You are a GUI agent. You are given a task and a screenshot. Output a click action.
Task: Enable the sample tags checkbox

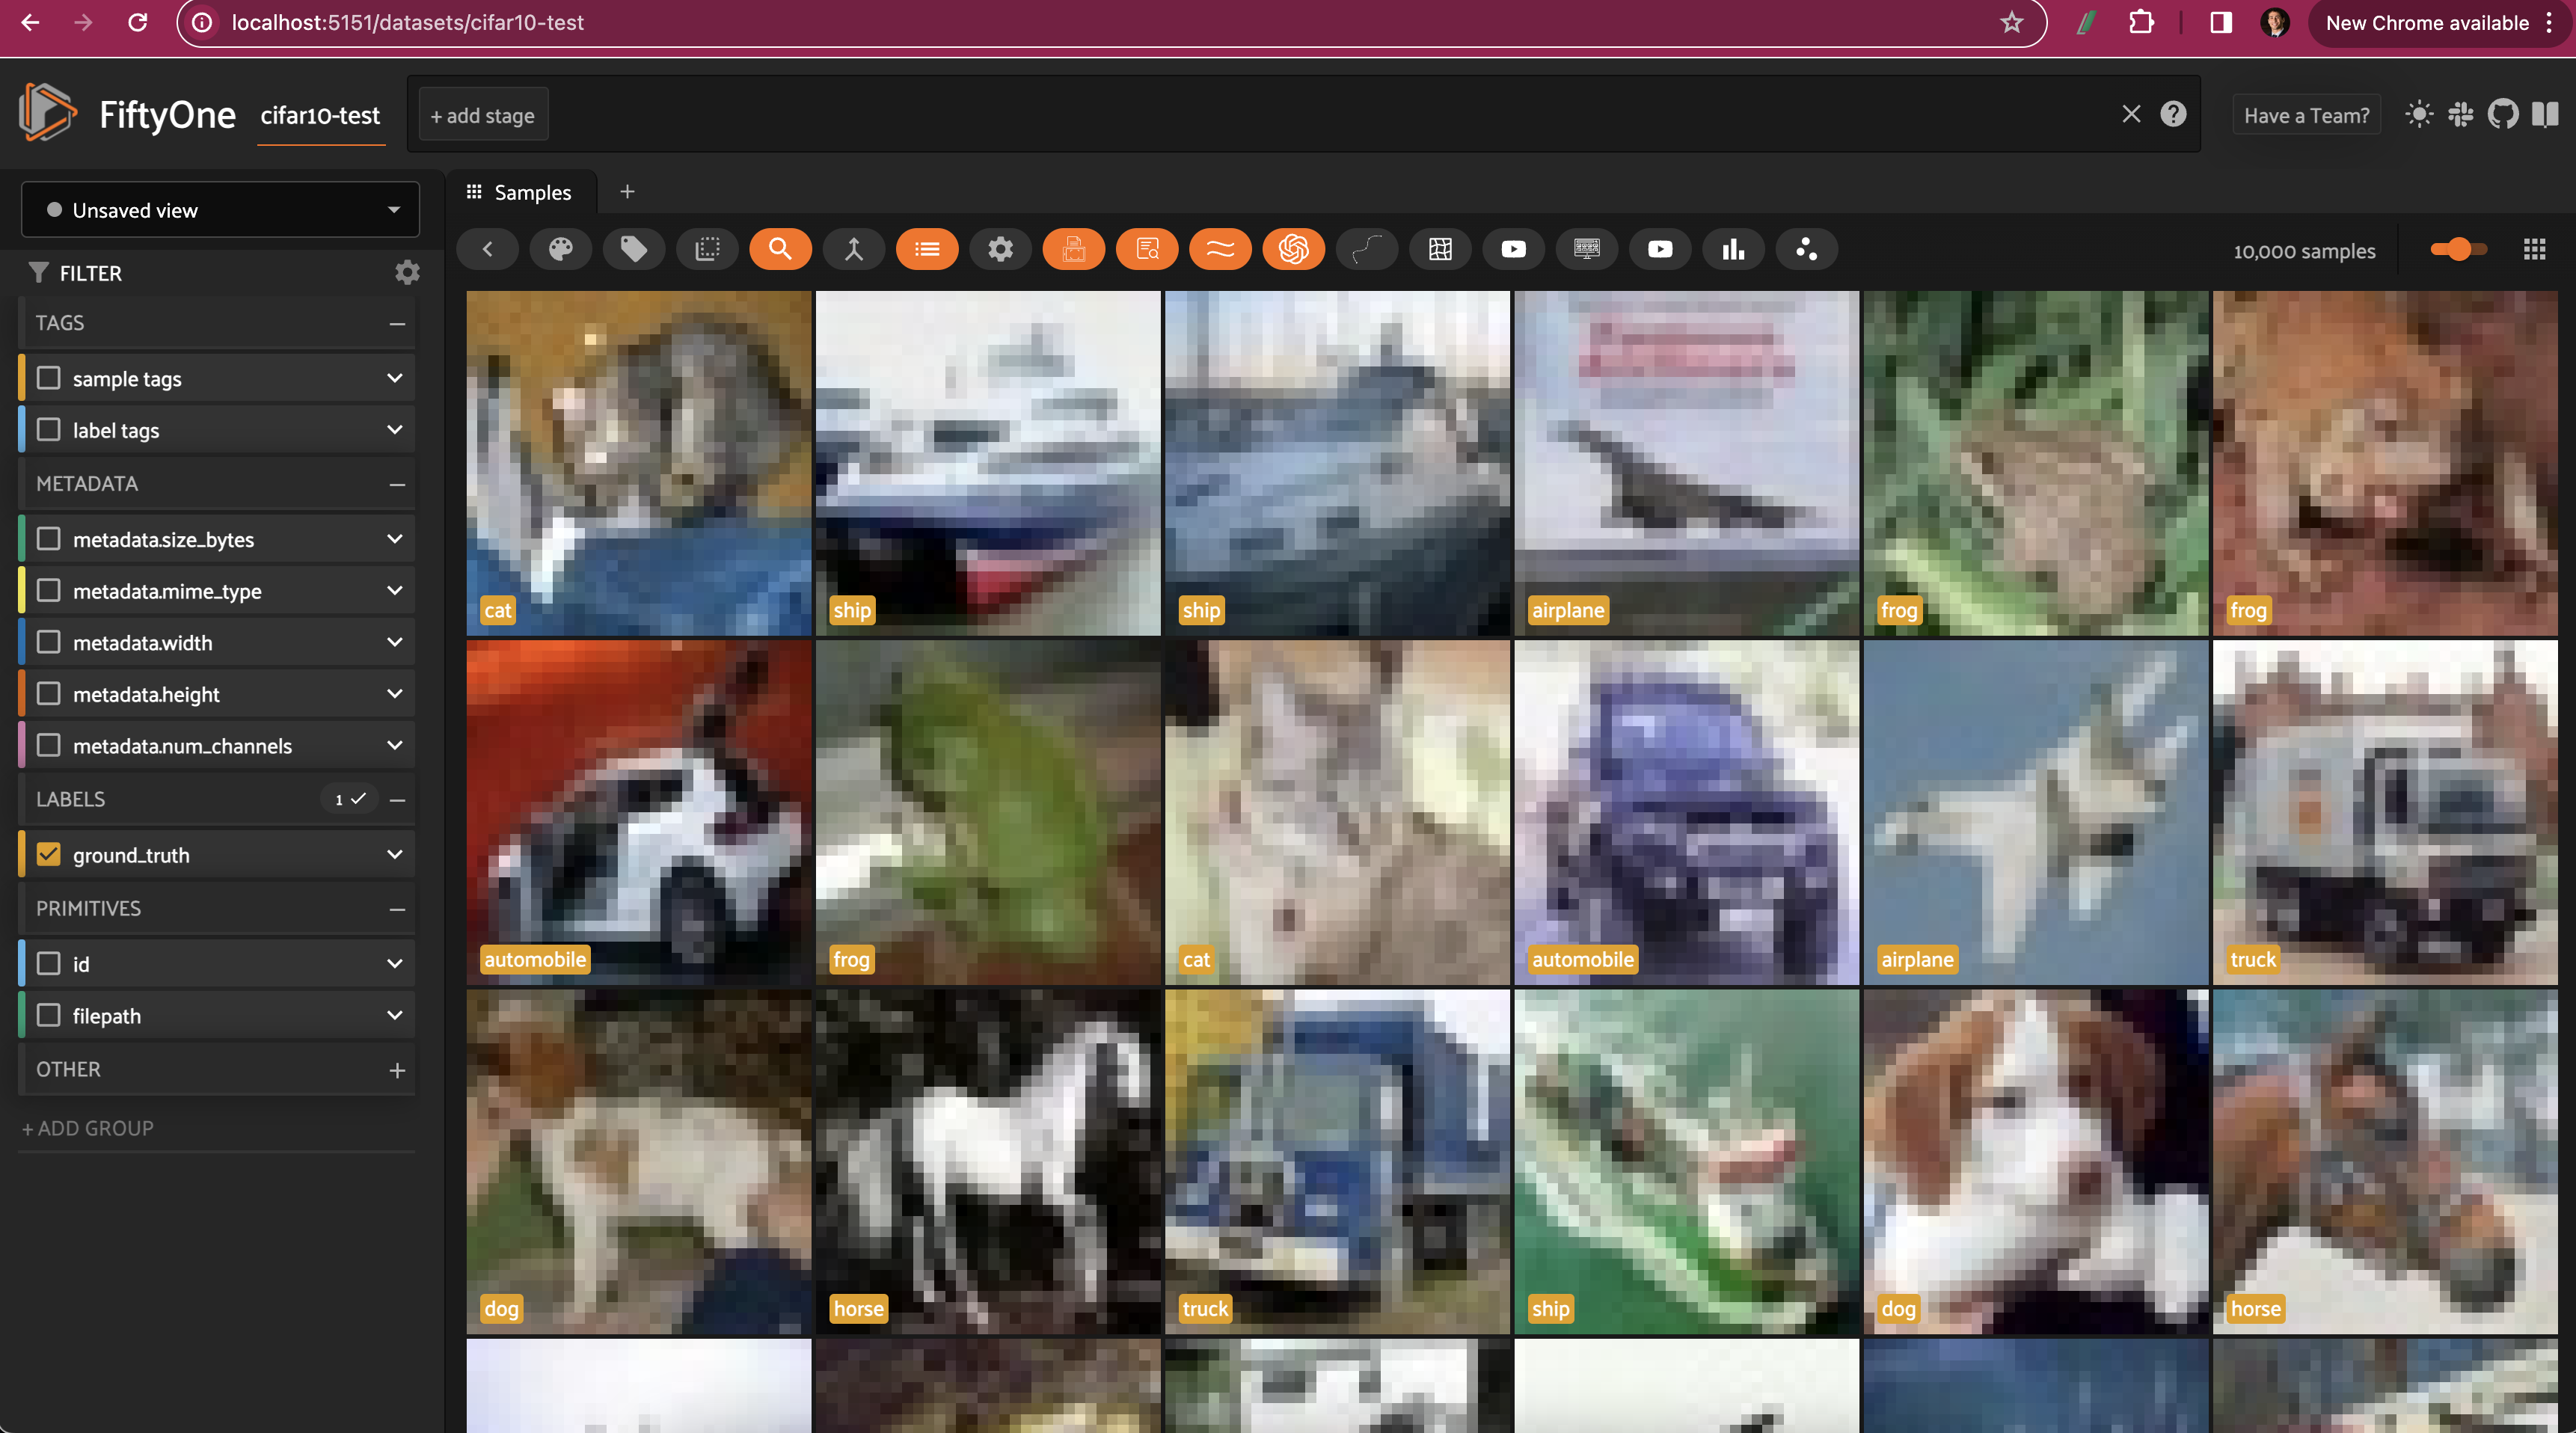pos(48,378)
